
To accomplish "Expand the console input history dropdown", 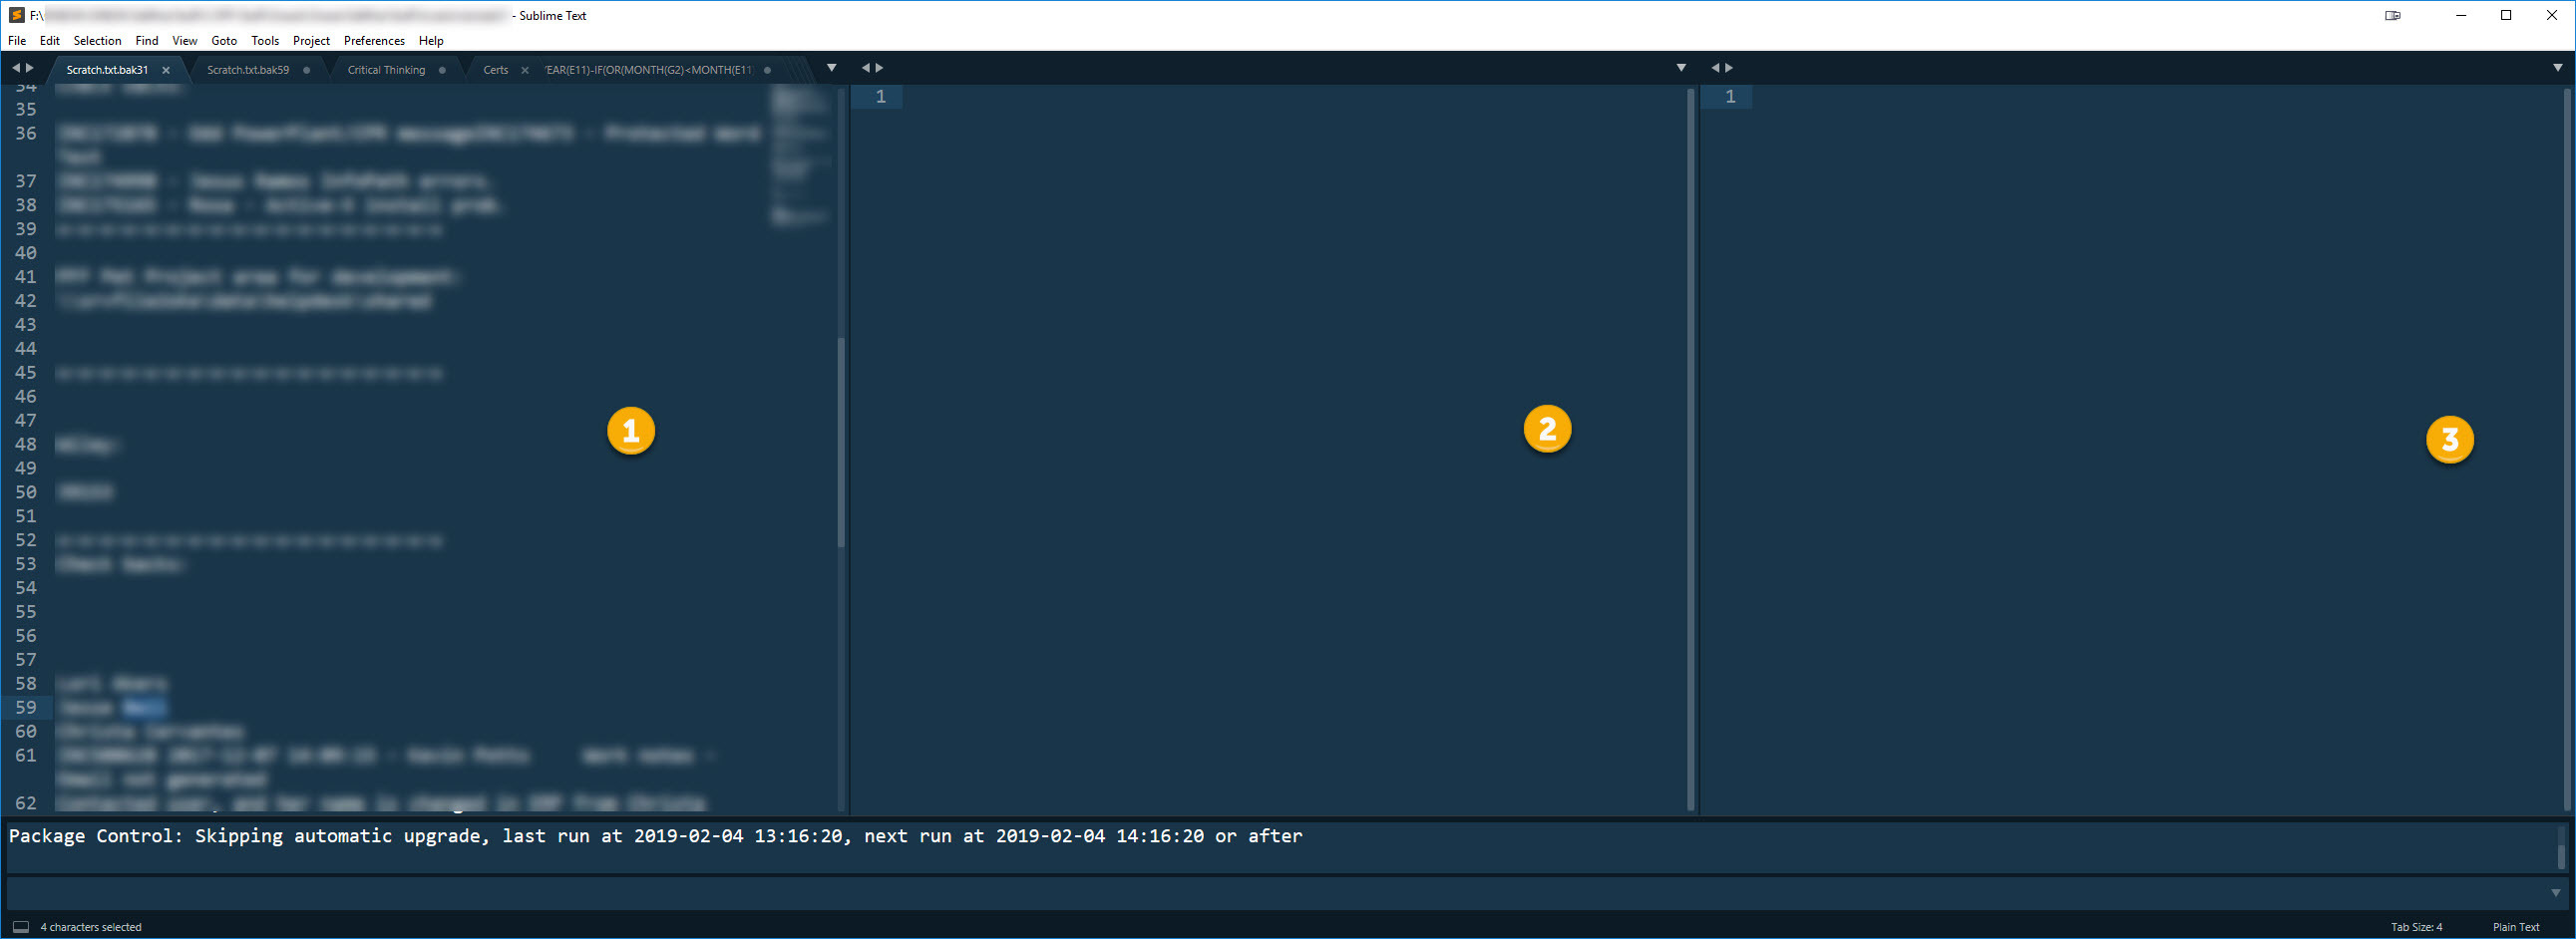I will click(2555, 893).
